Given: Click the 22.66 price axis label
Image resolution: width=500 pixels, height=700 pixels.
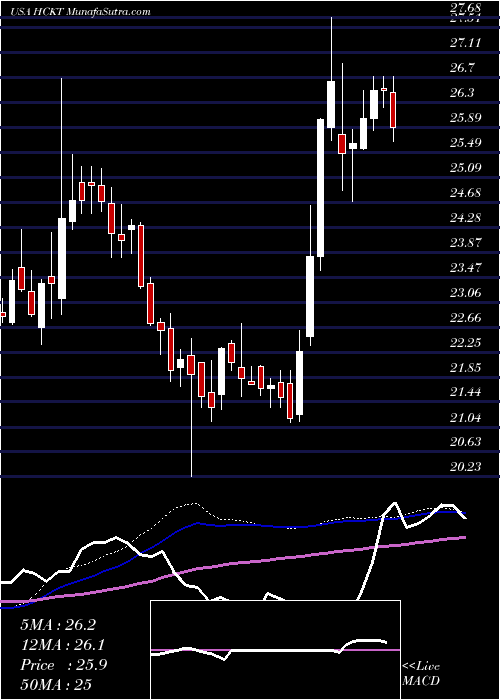Looking at the screenshot, I should pyautogui.click(x=466, y=318).
